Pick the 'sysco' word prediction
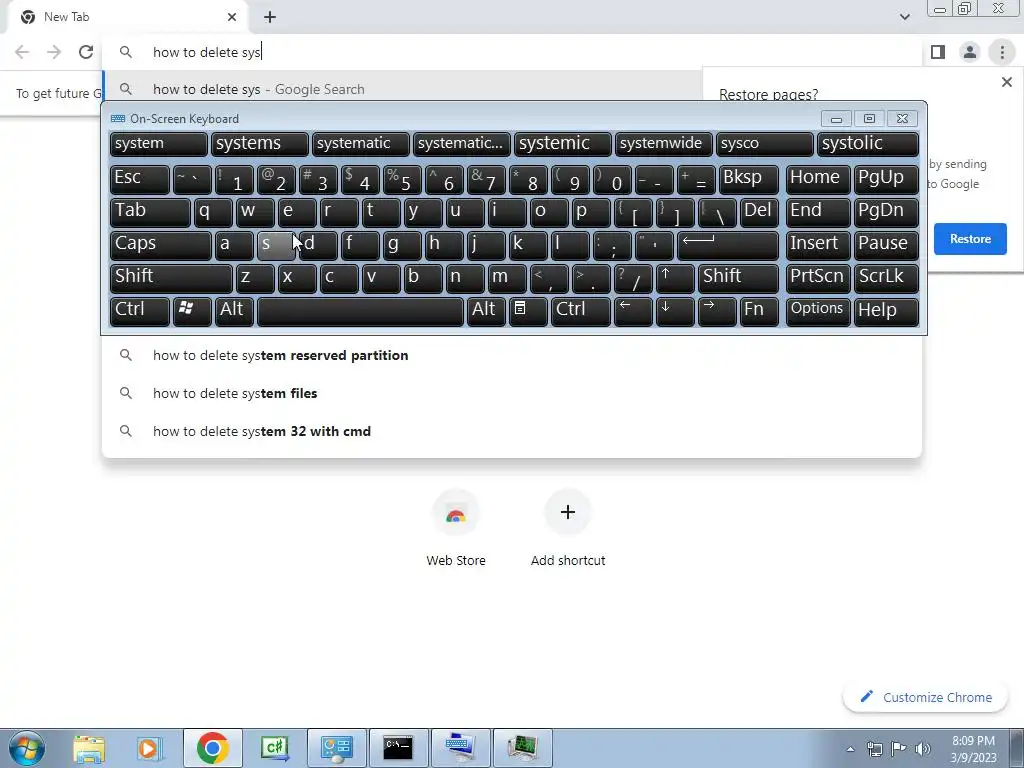 [x=765, y=144]
